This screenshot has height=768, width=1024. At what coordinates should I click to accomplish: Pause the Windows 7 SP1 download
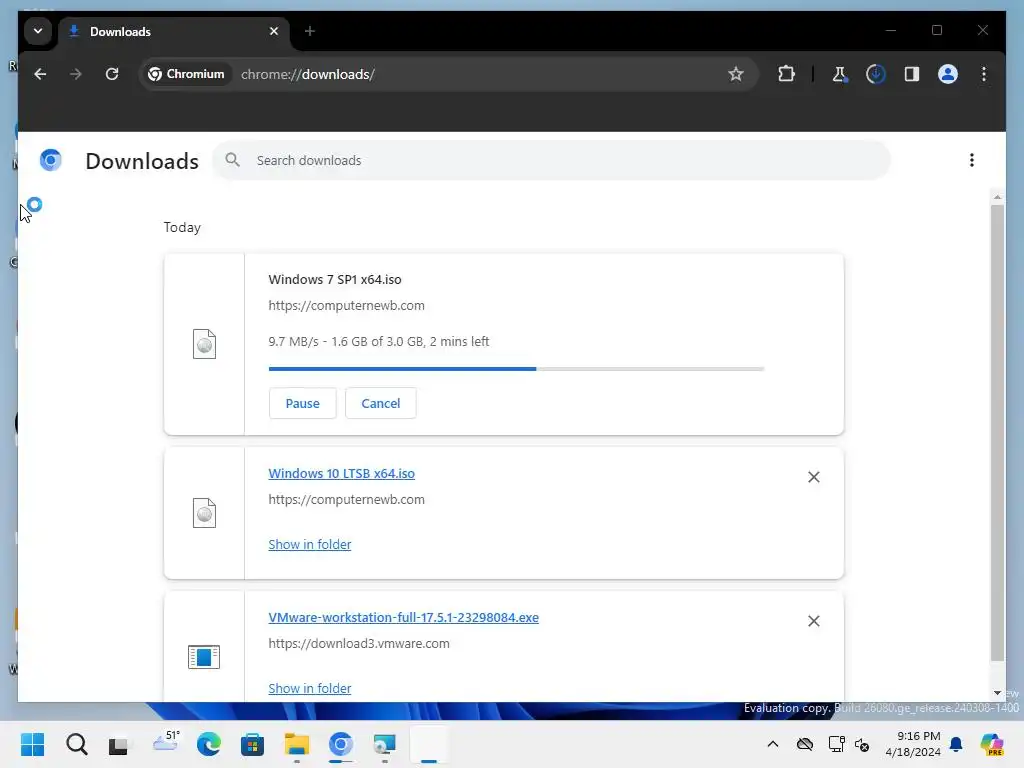tap(302, 404)
